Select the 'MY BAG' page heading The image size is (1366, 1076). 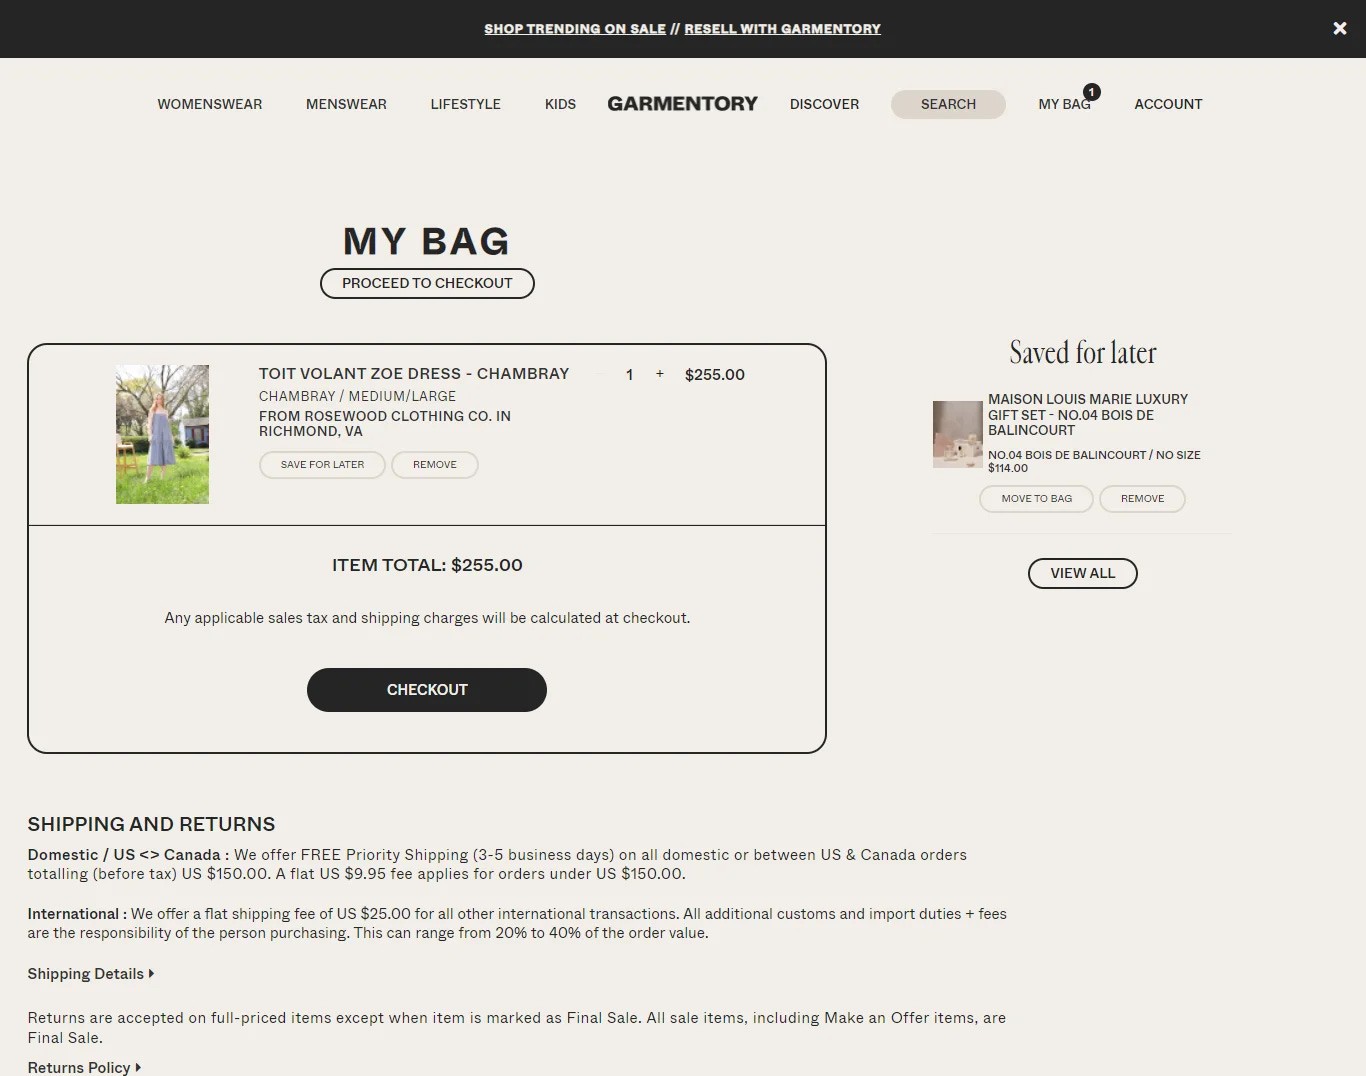[427, 242]
